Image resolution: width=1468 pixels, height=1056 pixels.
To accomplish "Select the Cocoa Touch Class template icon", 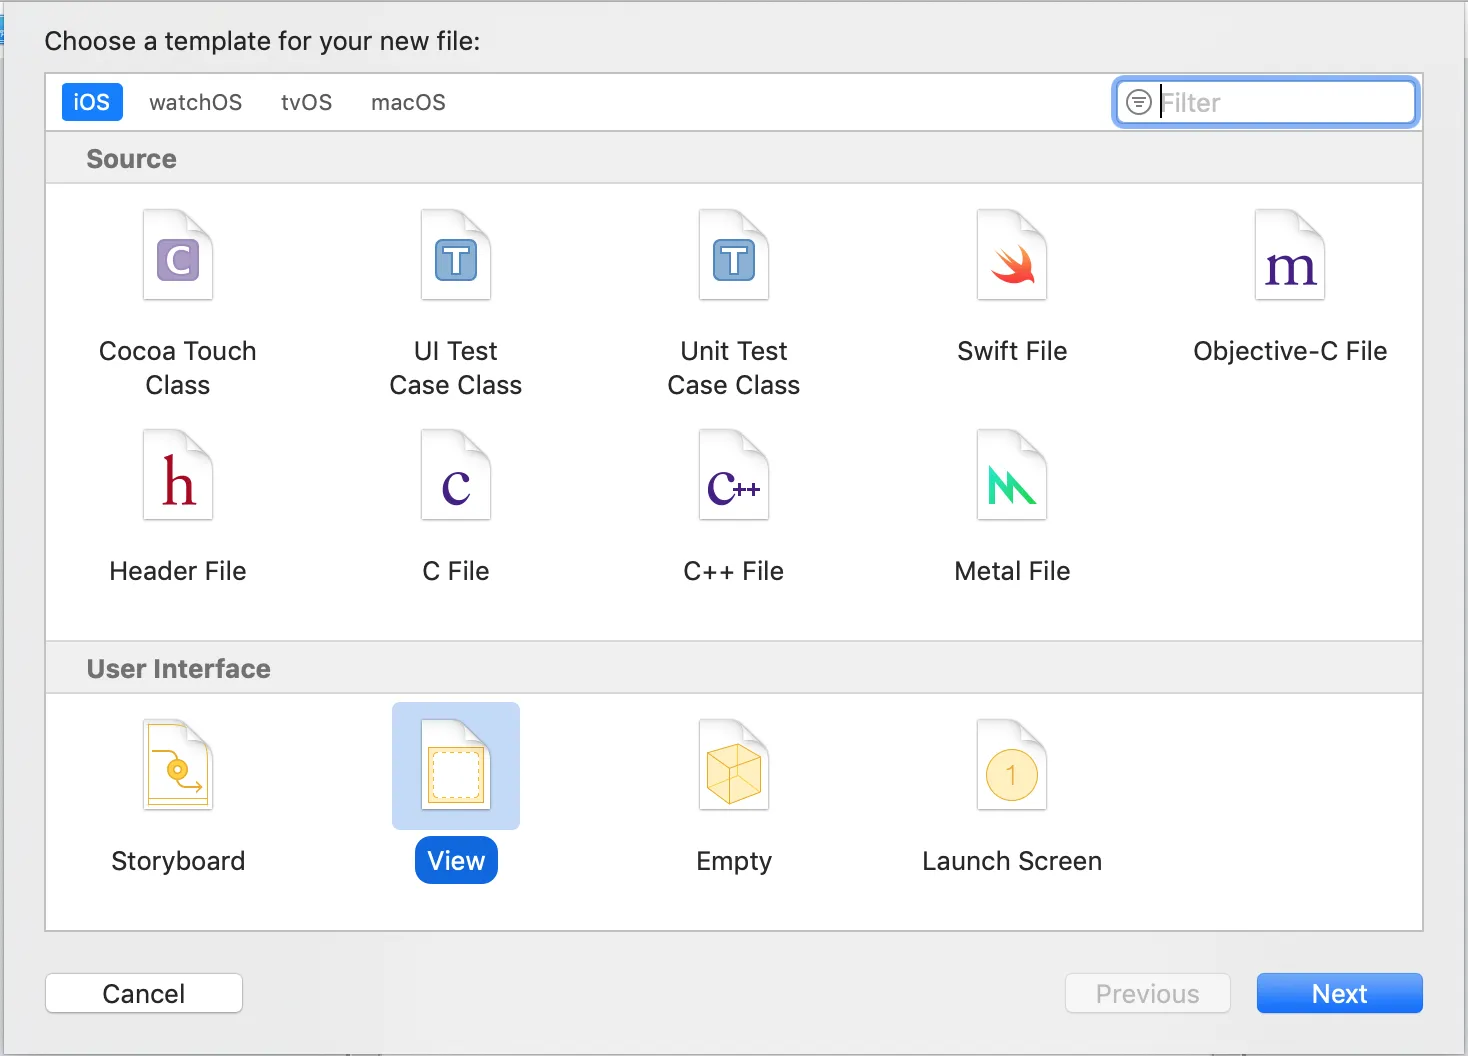I will tap(178, 255).
